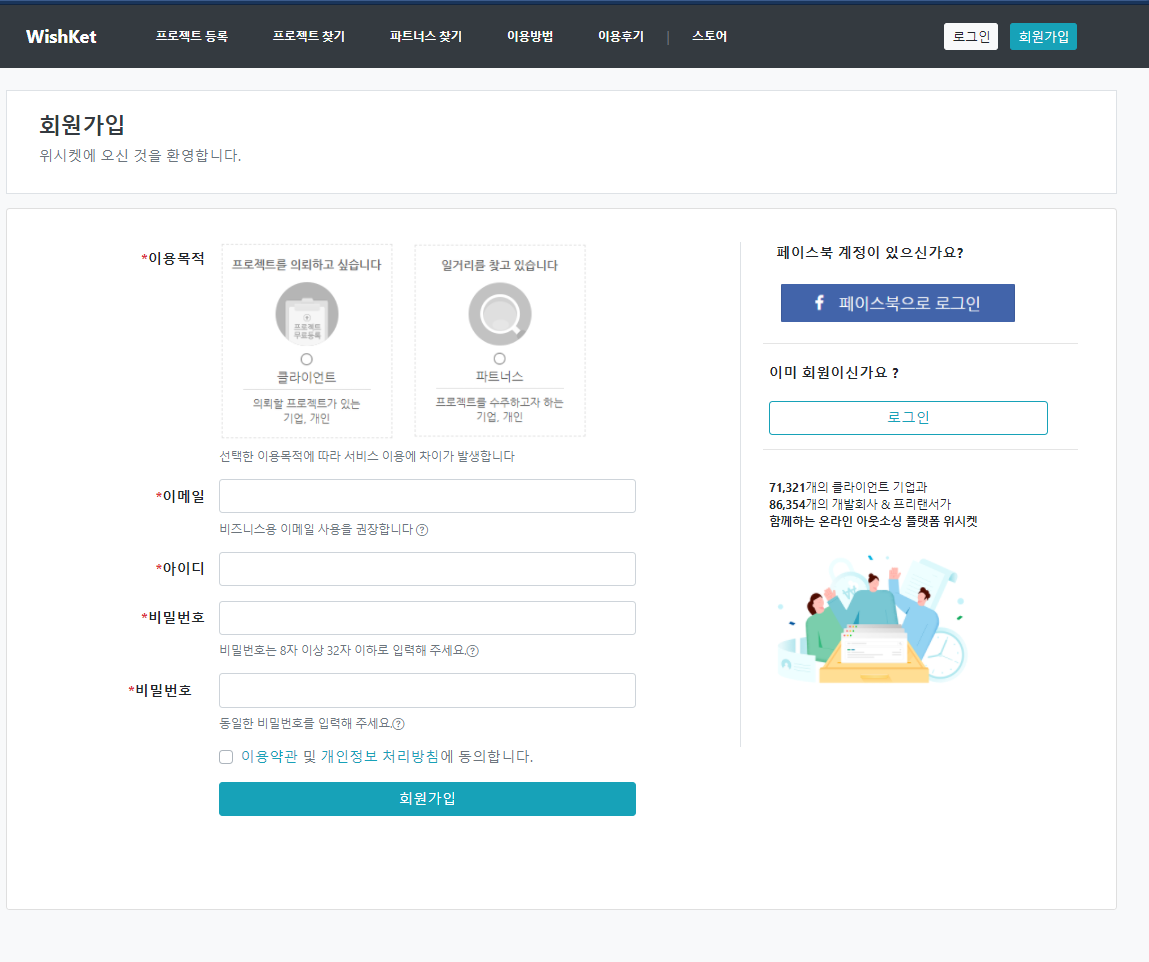Click 이미 회원이신가요 ? heading
Screen dimensions: 1149x962
click(x=834, y=373)
